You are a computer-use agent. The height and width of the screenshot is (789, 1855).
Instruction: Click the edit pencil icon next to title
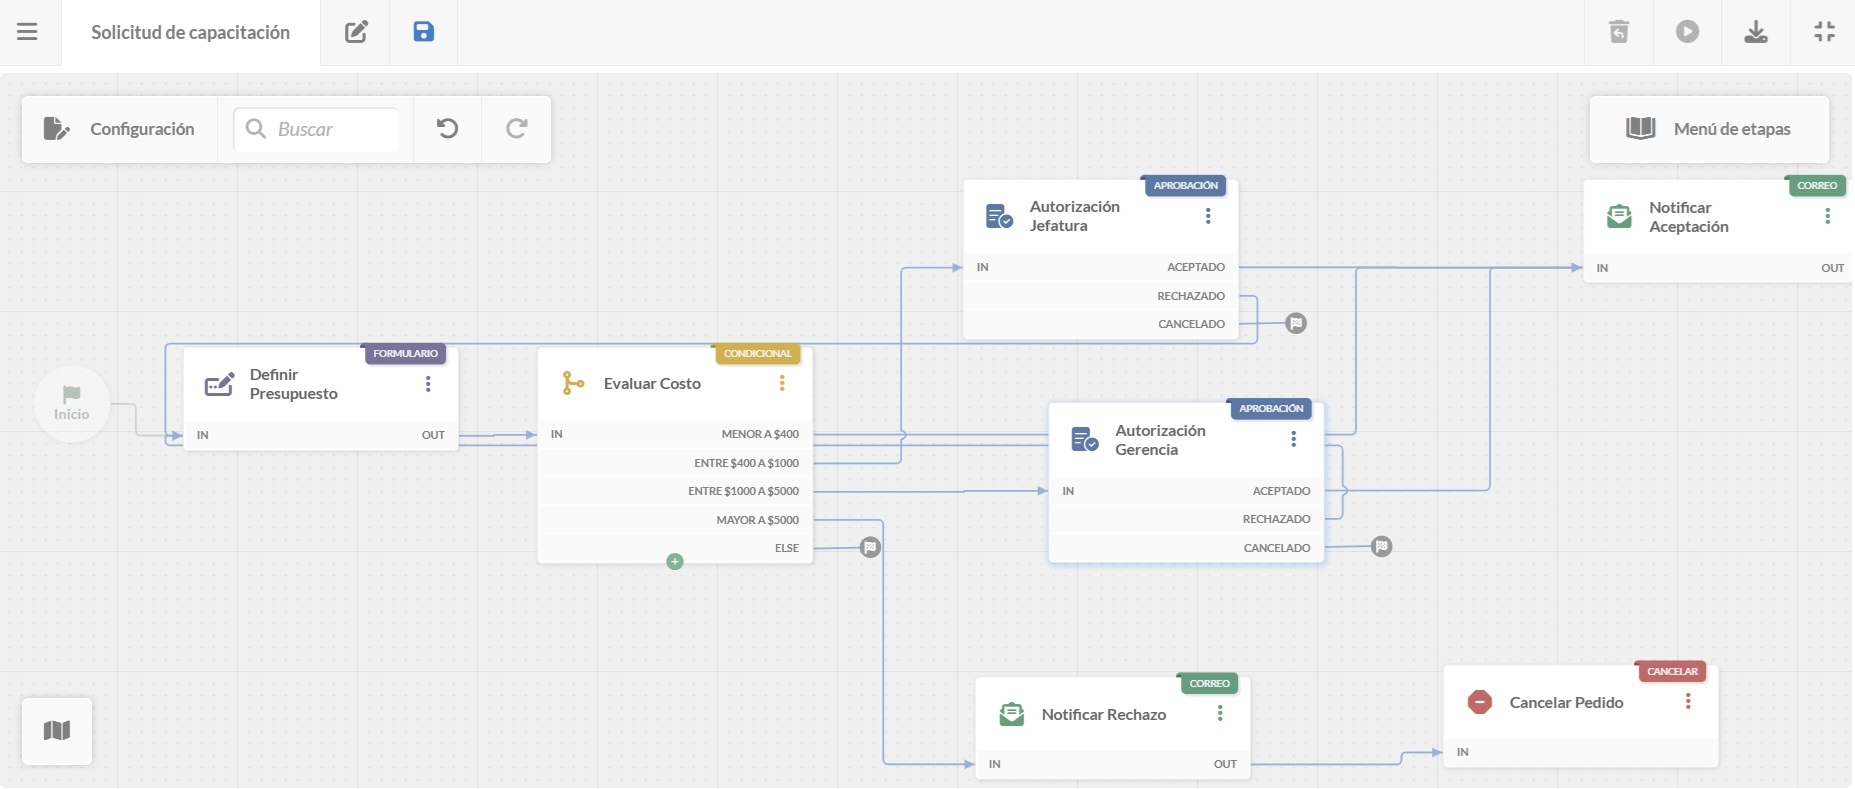(x=356, y=32)
